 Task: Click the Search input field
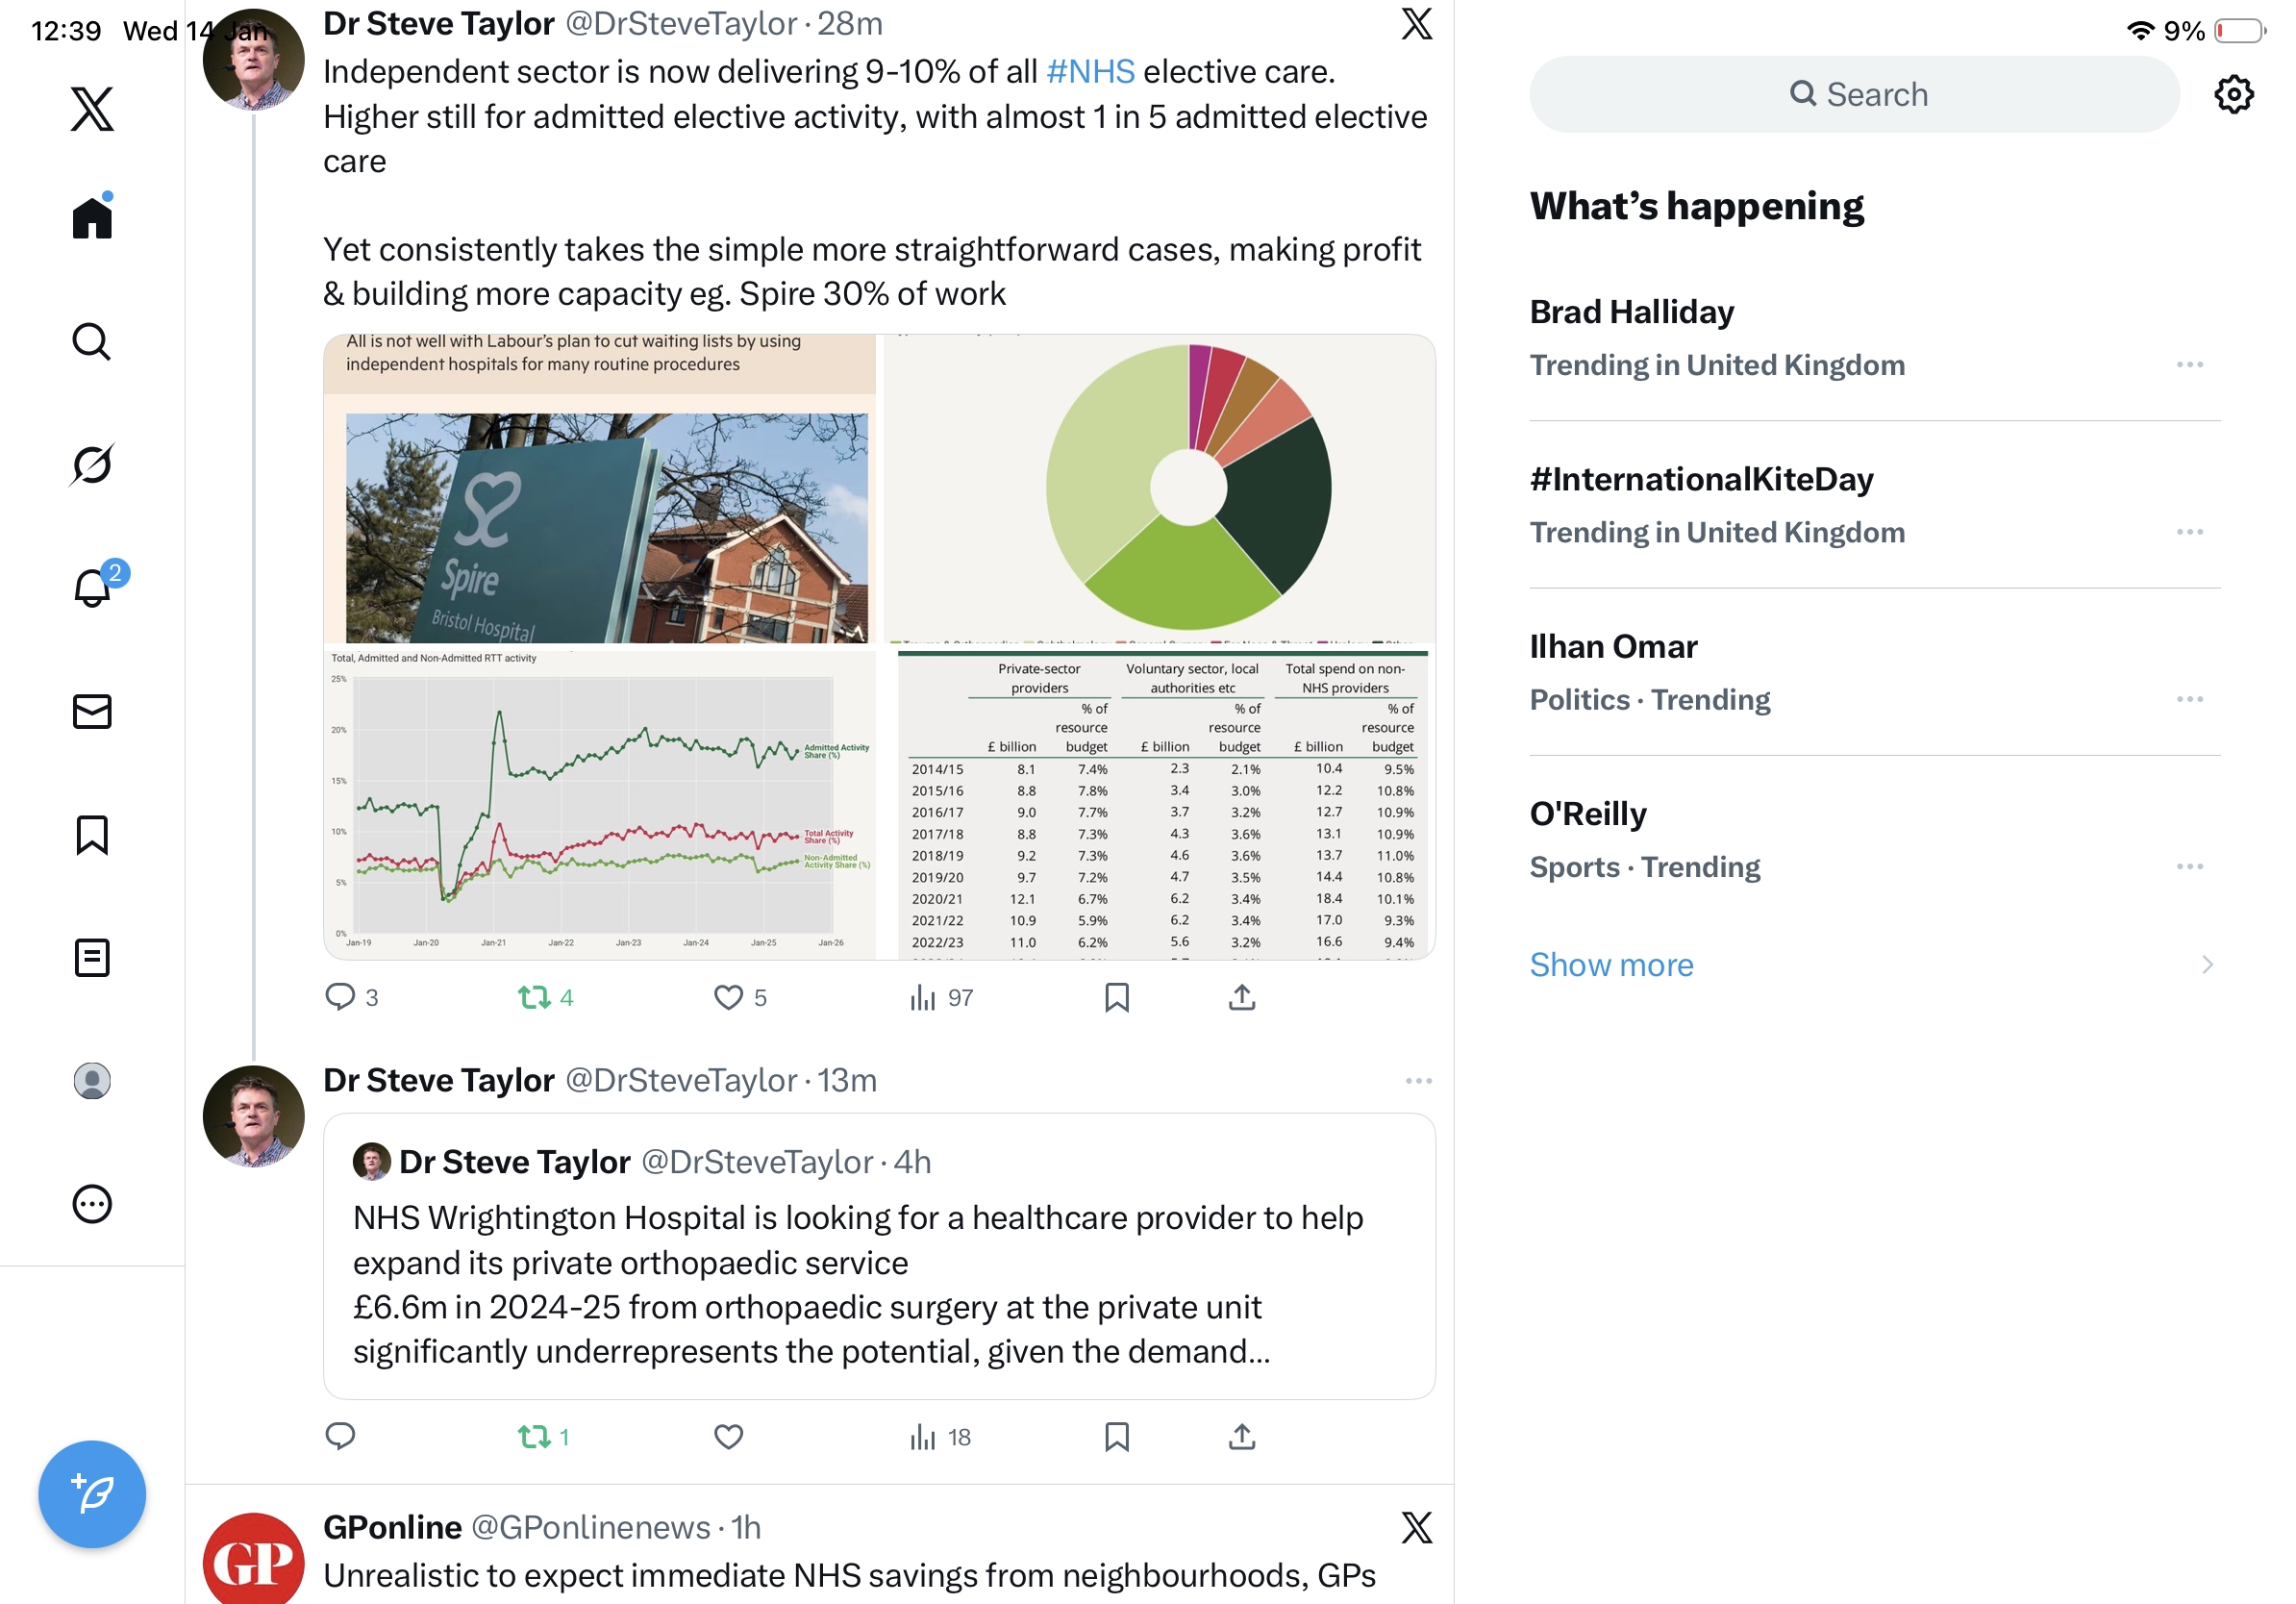coord(1855,95)
